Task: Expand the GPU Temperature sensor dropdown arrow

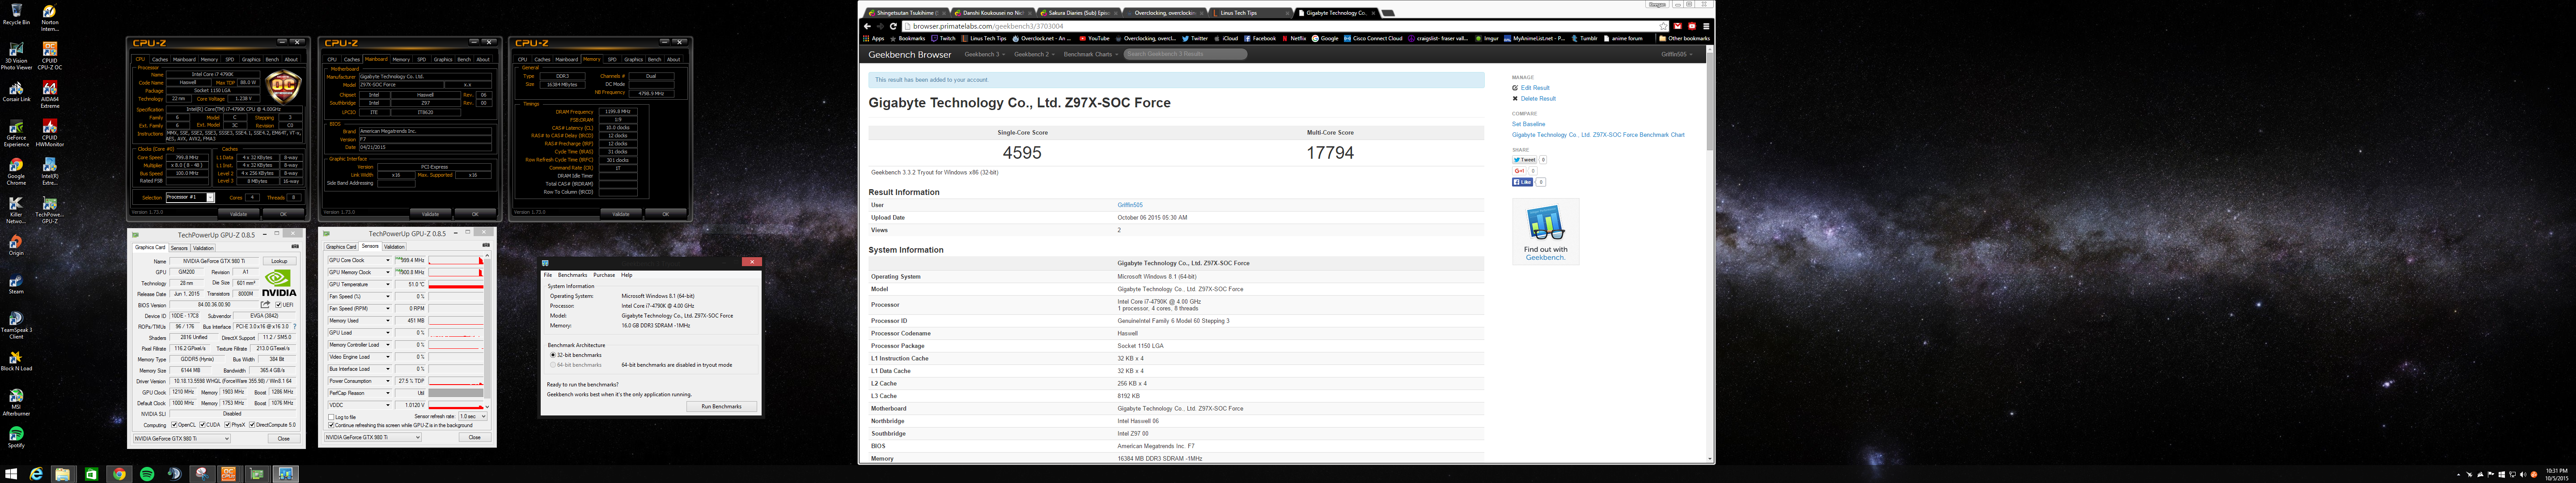Action: tap(388, 284)
